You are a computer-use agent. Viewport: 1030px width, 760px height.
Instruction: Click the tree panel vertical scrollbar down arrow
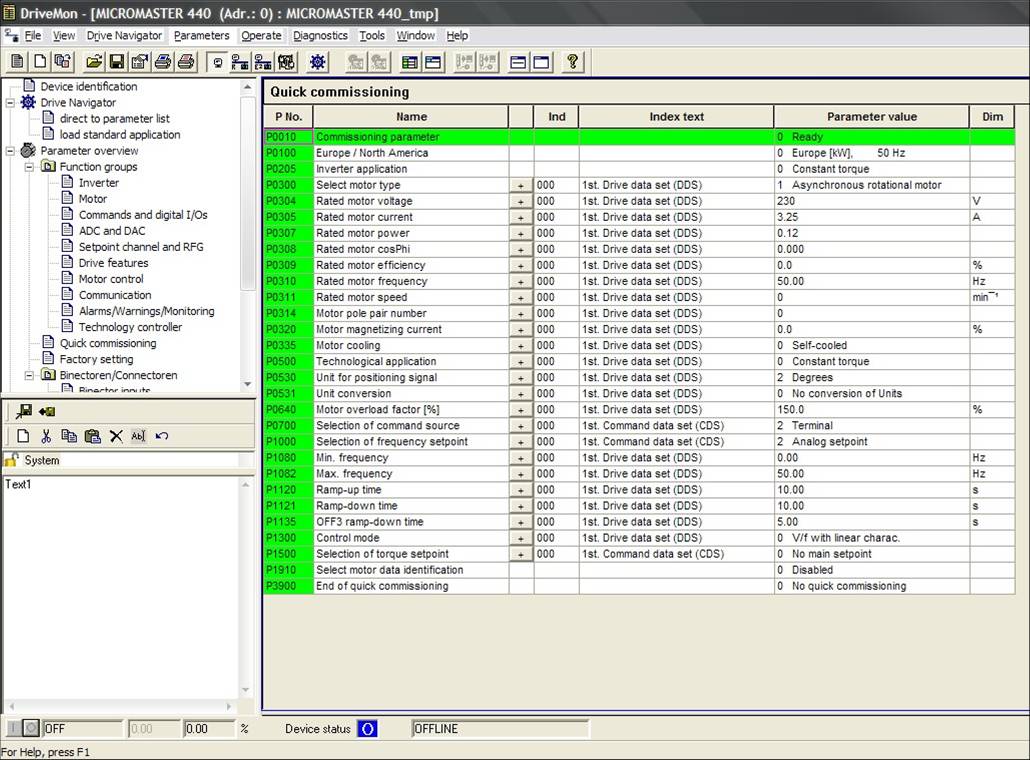point(247,384)
